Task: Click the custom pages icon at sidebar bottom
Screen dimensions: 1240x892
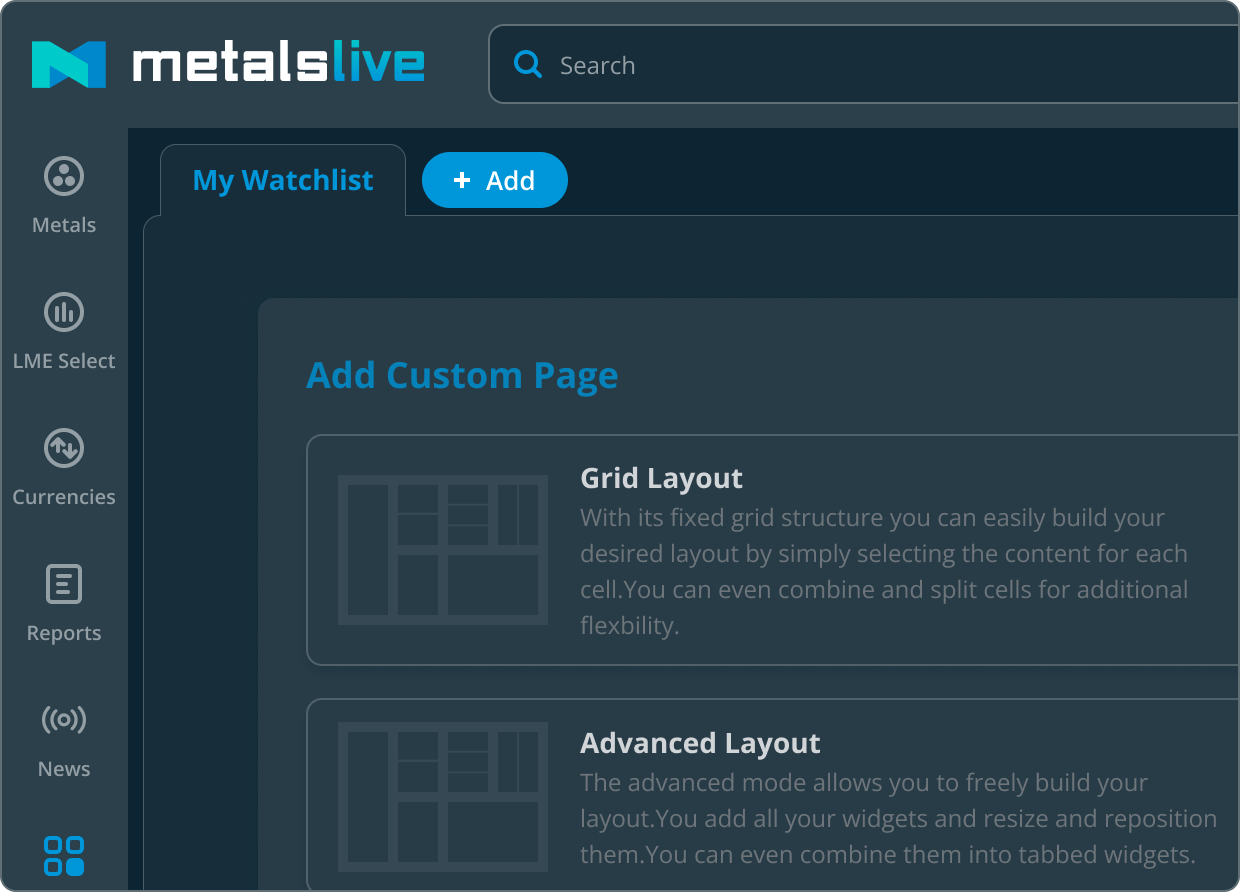Action: (x=63, y=856)
